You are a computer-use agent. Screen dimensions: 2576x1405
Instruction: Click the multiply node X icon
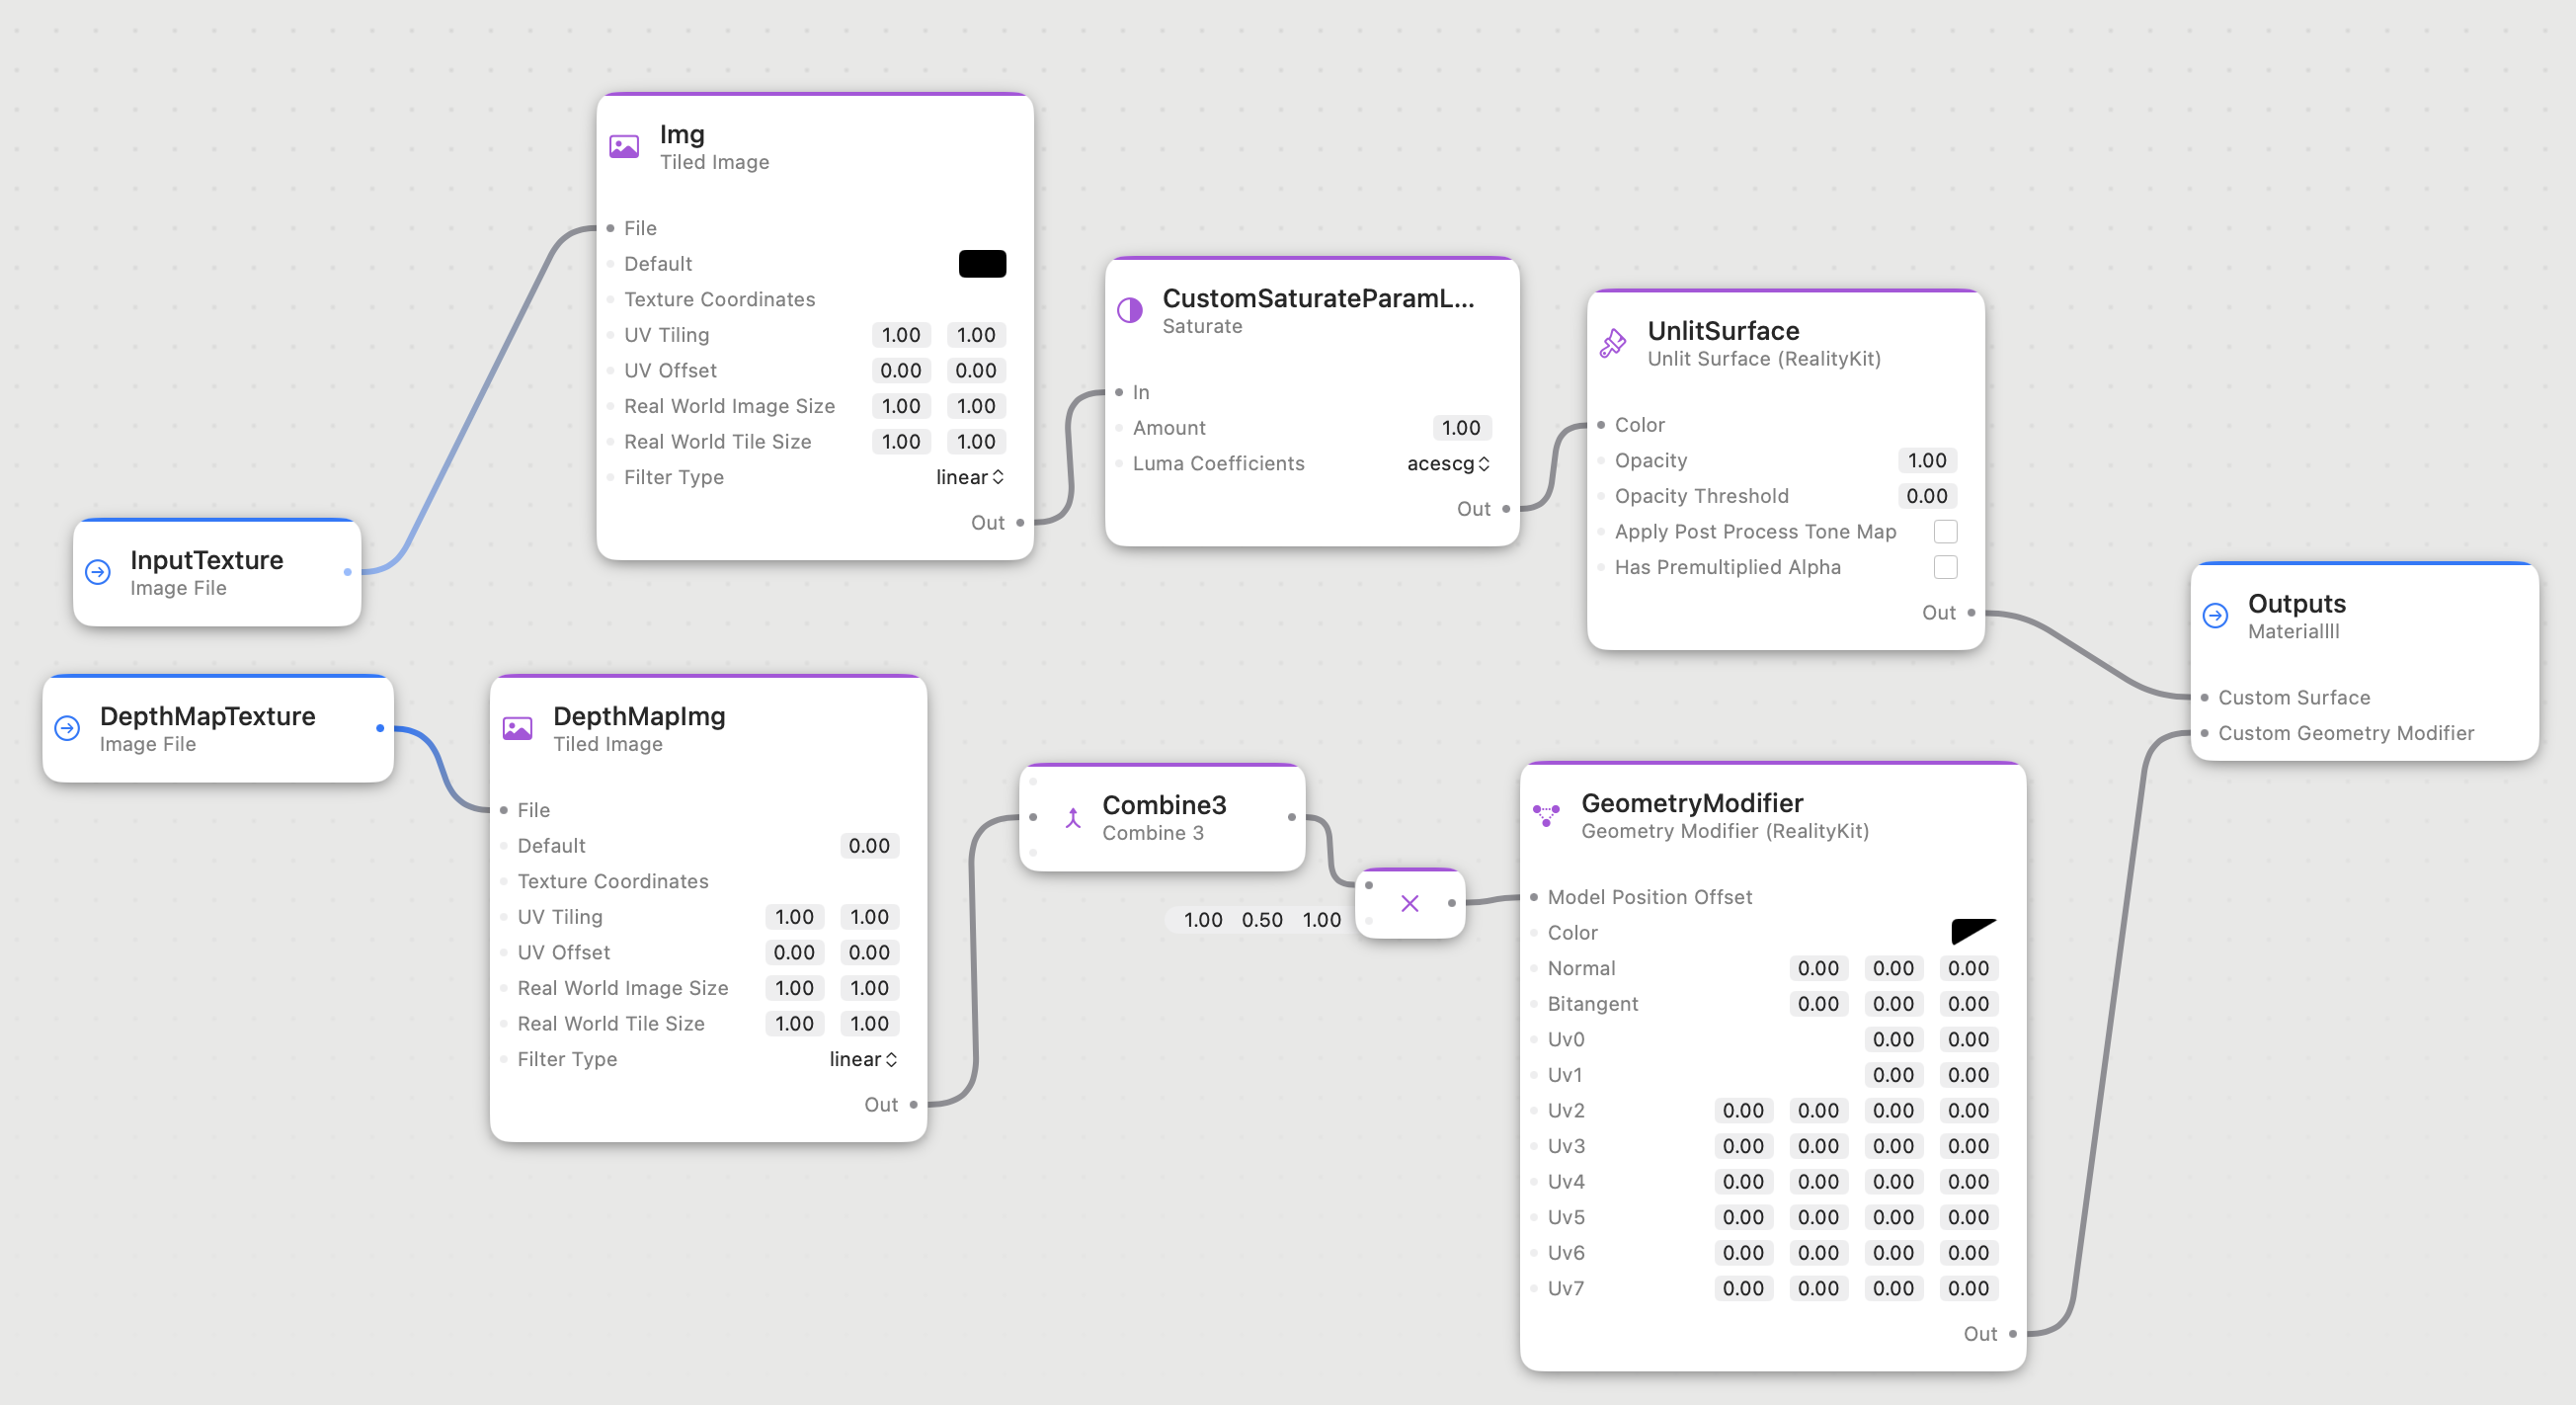[x=1410, y=903]
